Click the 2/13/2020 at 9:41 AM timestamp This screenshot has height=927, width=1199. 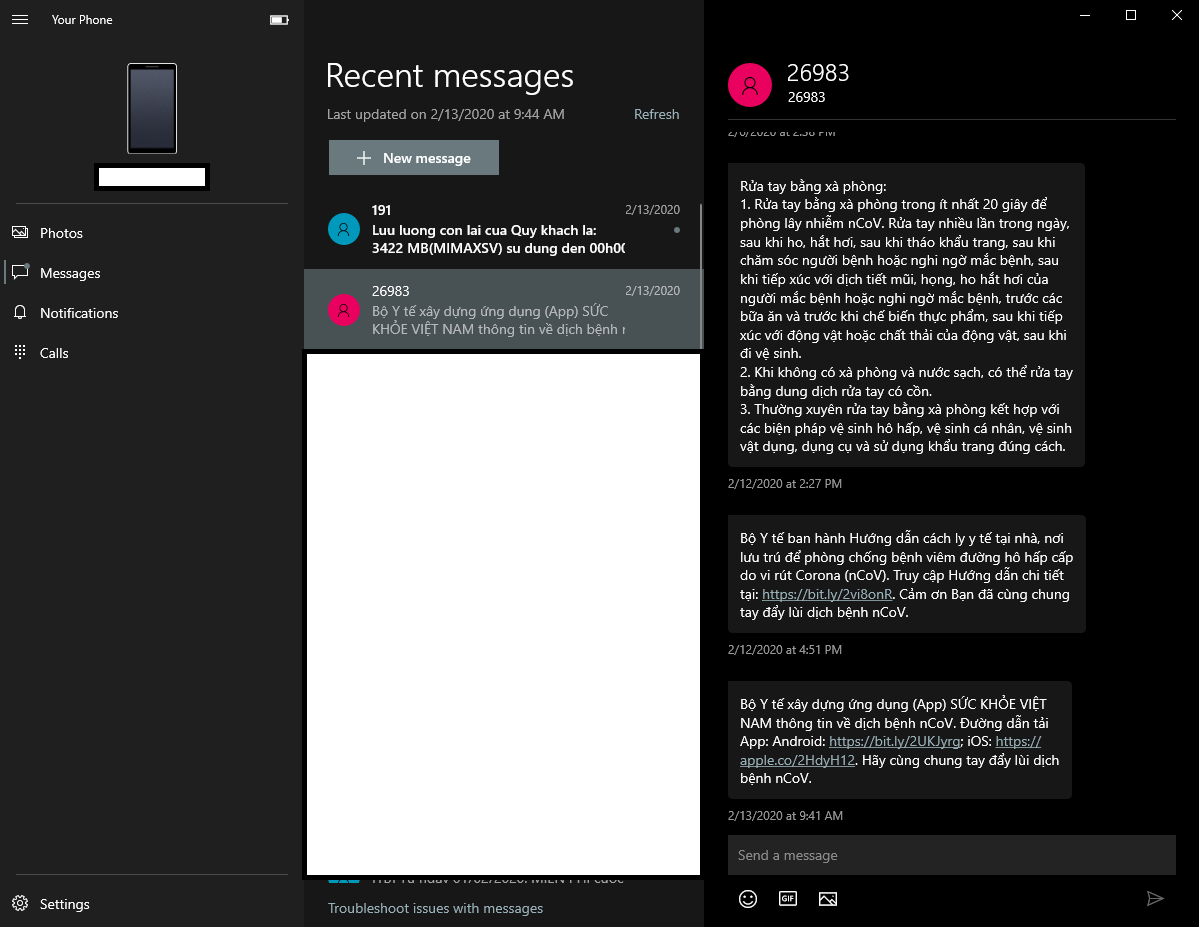pyautogui.click(x=785, y=815)
